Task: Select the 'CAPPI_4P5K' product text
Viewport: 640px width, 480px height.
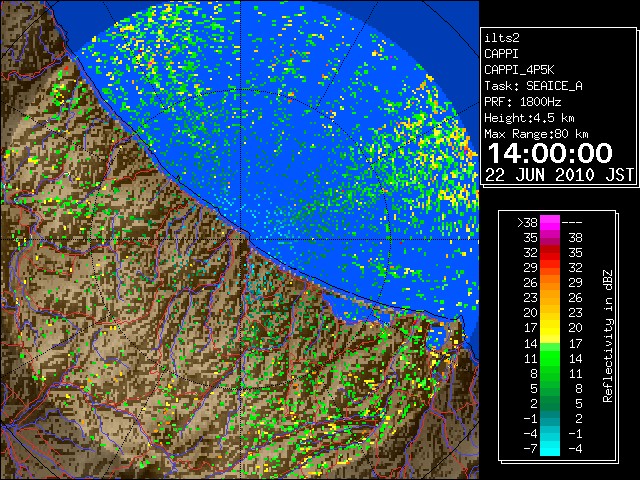Action: point(519,70)
